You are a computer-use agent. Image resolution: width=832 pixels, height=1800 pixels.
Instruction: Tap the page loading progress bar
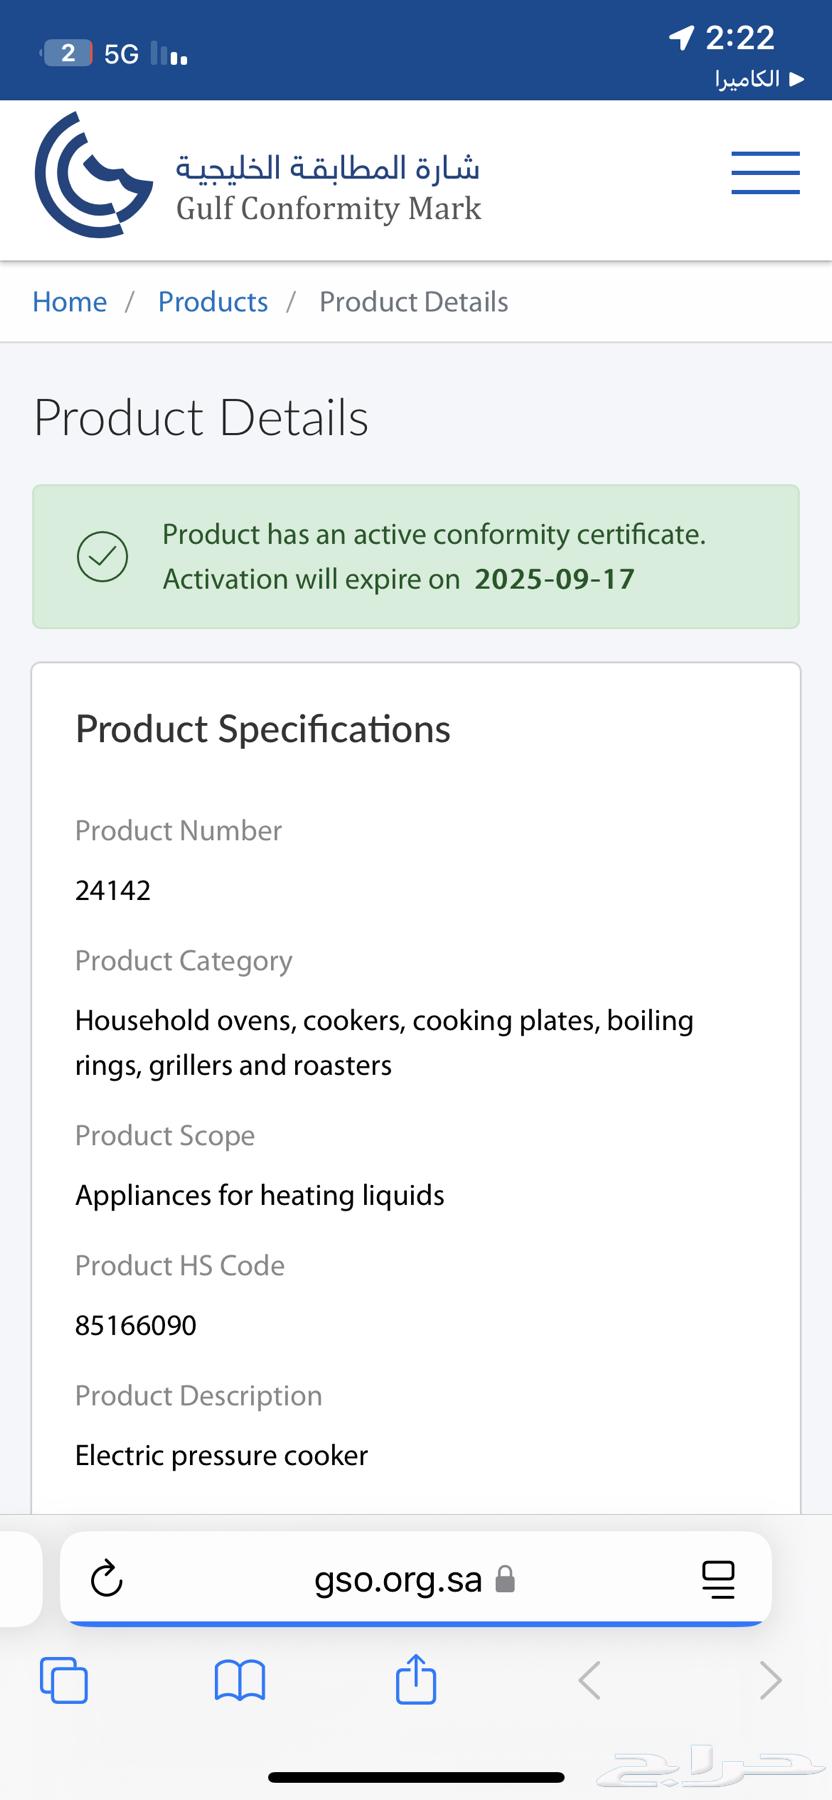point(415,1623)
